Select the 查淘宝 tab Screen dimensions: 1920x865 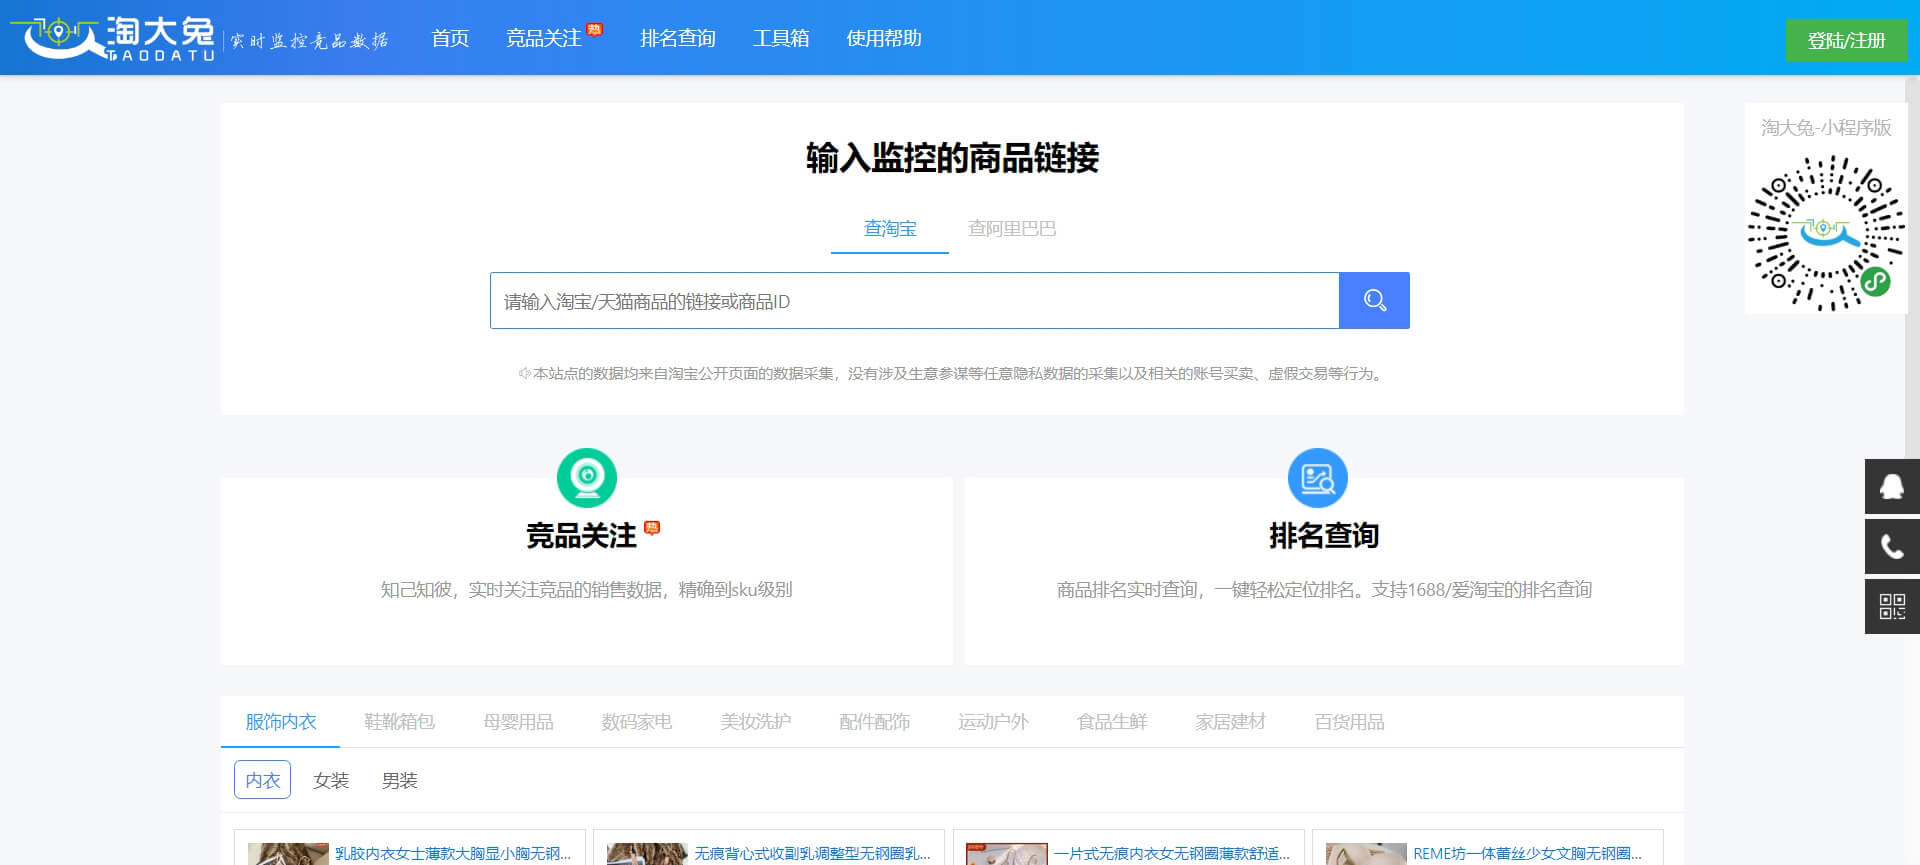point(889,229)
